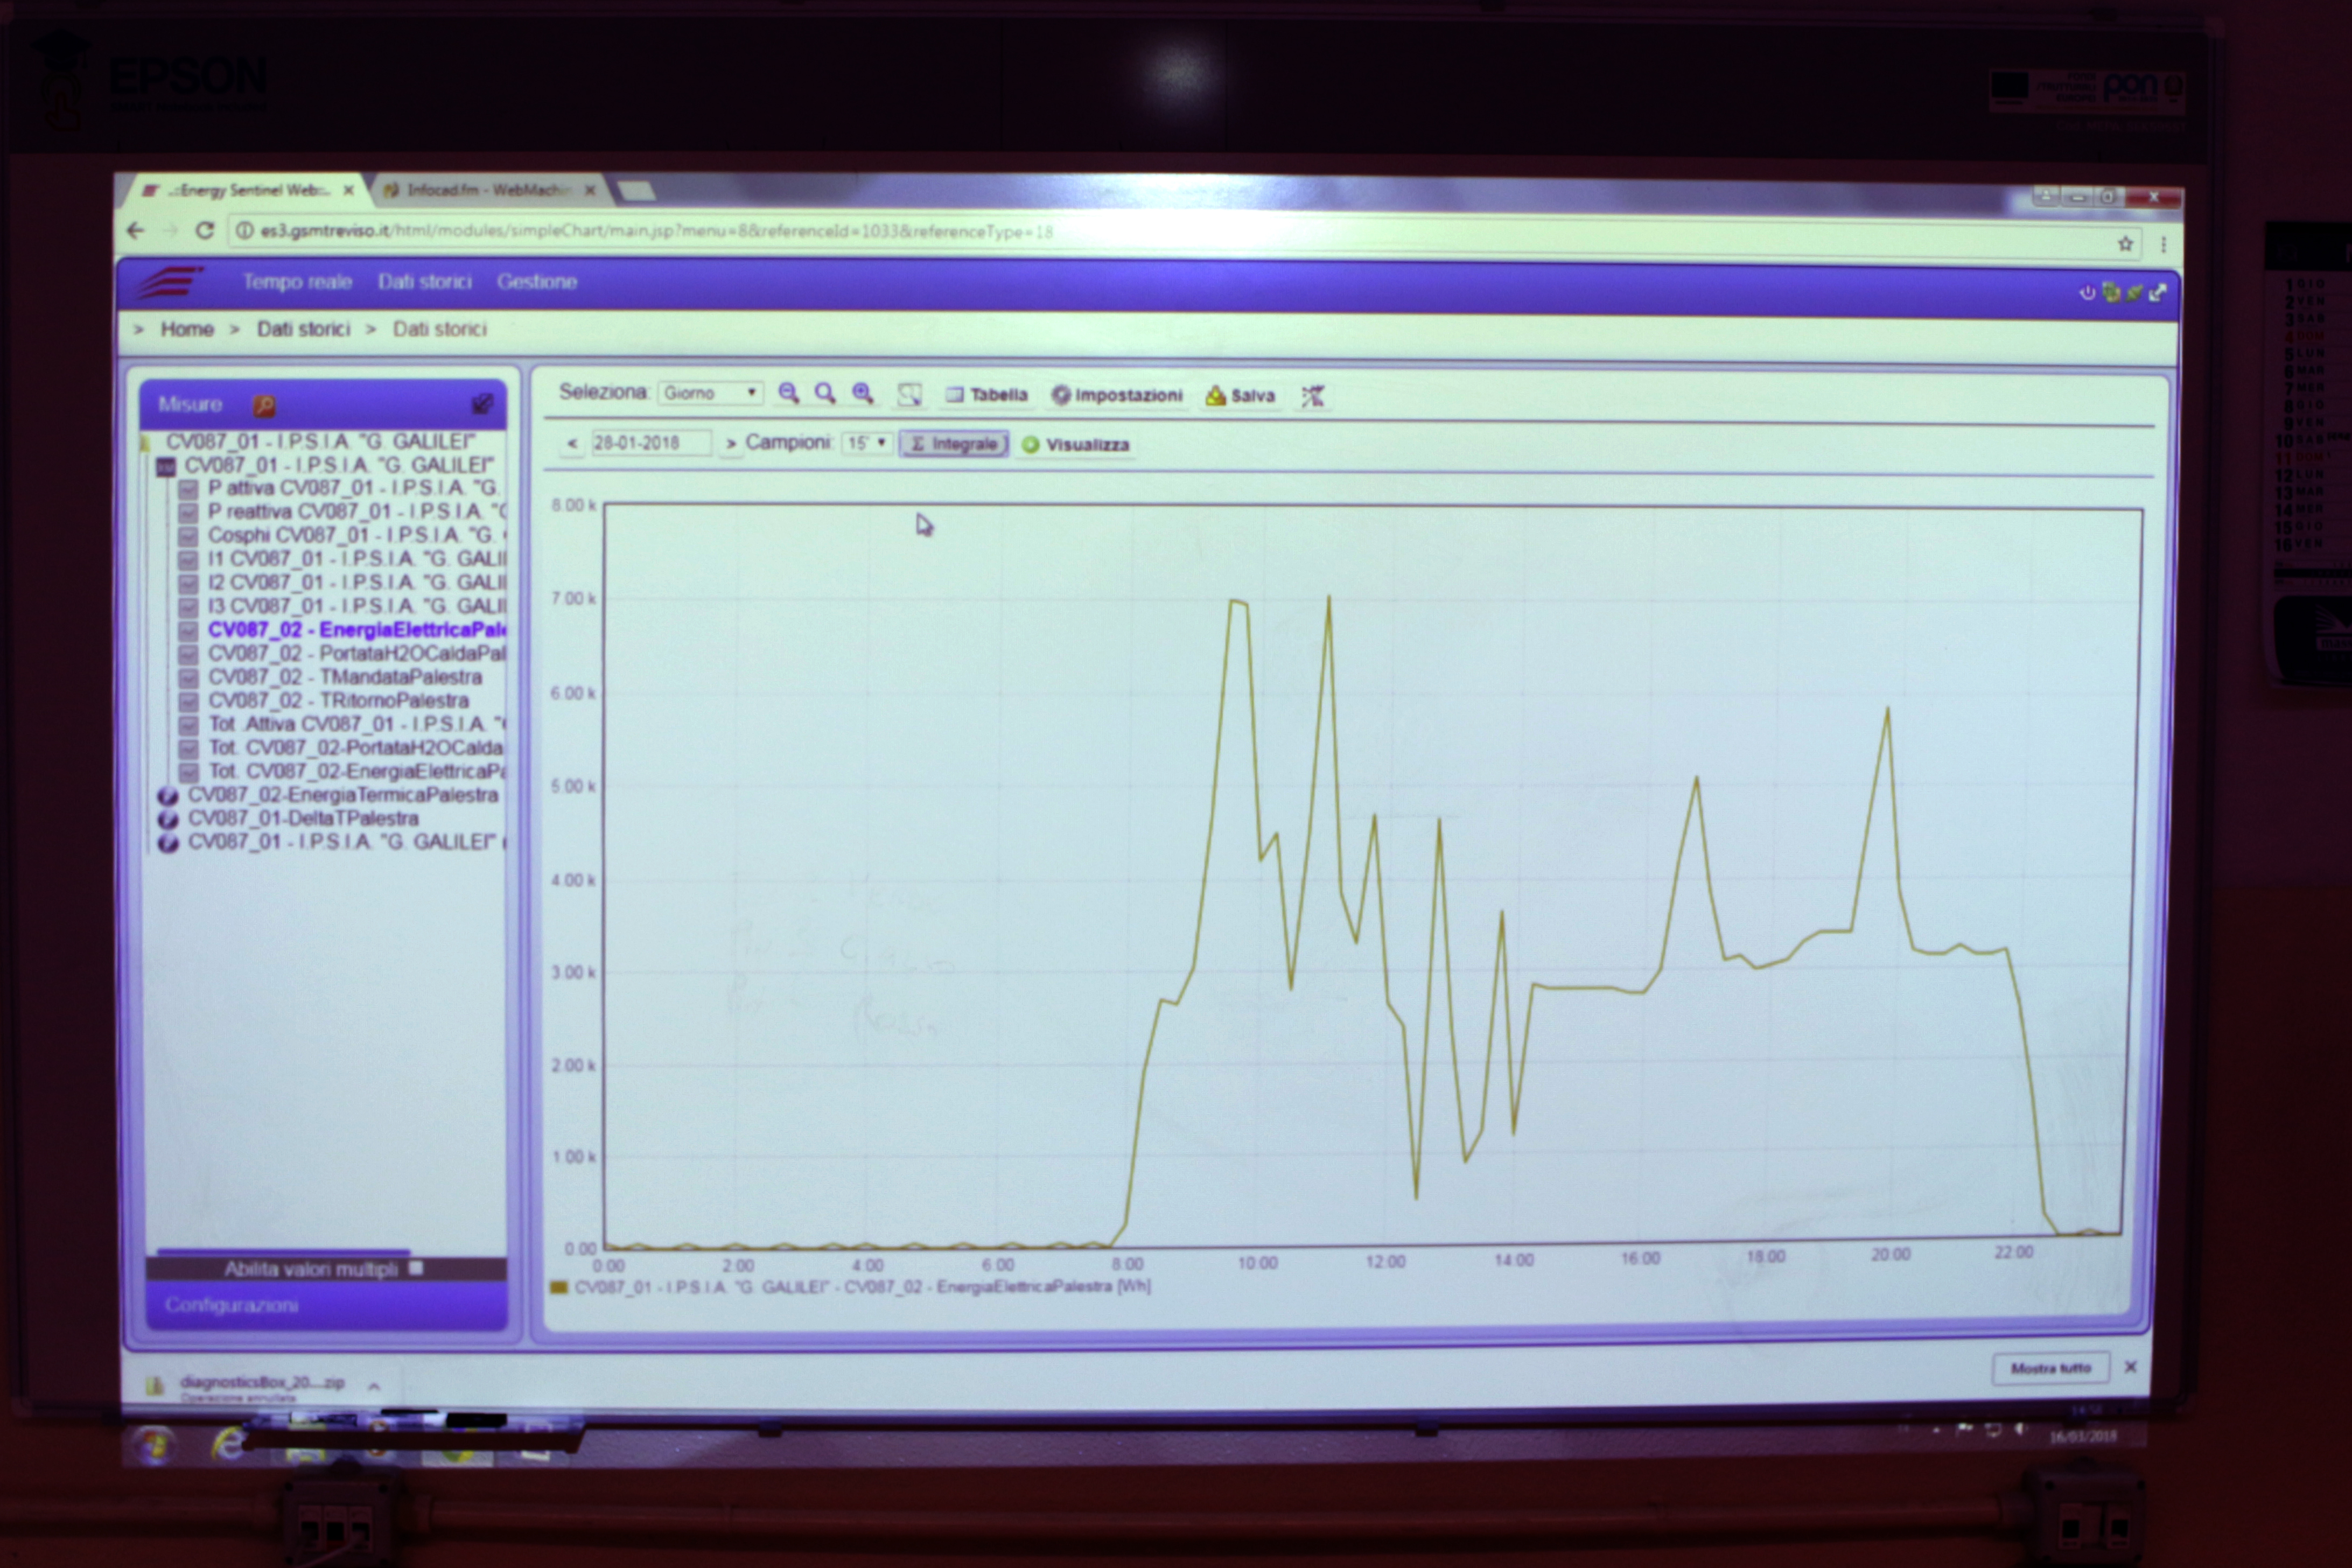The height and width of the screenshot is (1568, 2352).
Task: Toggle the I1 CV087_01 checkbox
Action: tap(187, 560)
